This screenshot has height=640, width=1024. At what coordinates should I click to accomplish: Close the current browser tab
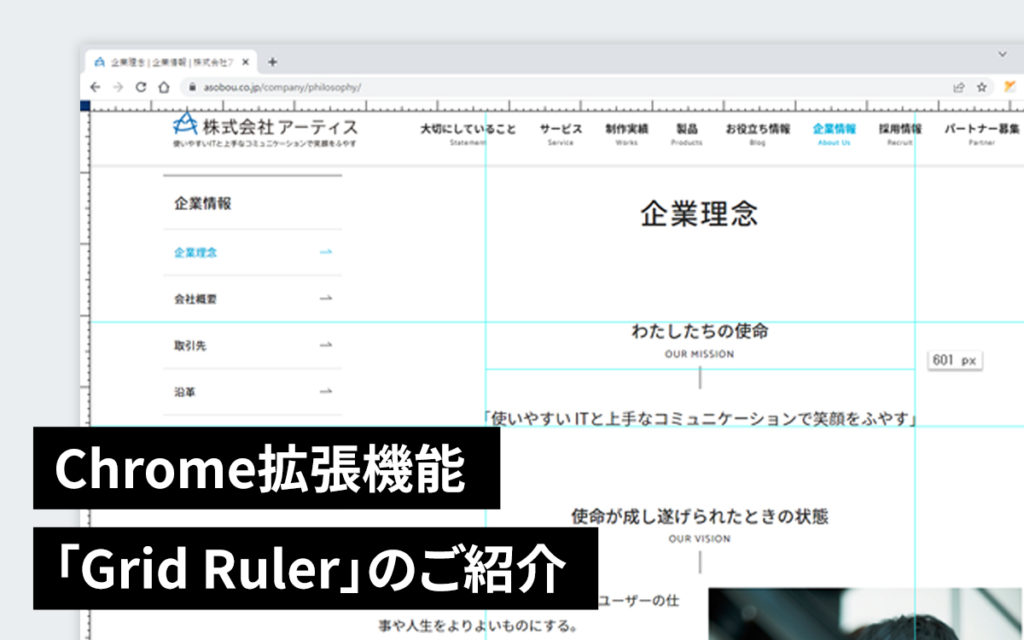[246, 62]
